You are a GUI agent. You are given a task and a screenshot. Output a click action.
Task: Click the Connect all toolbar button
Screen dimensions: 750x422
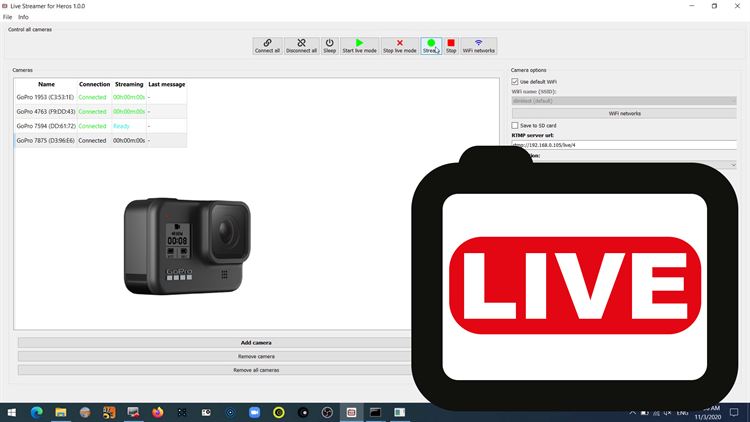coord(267,46)
